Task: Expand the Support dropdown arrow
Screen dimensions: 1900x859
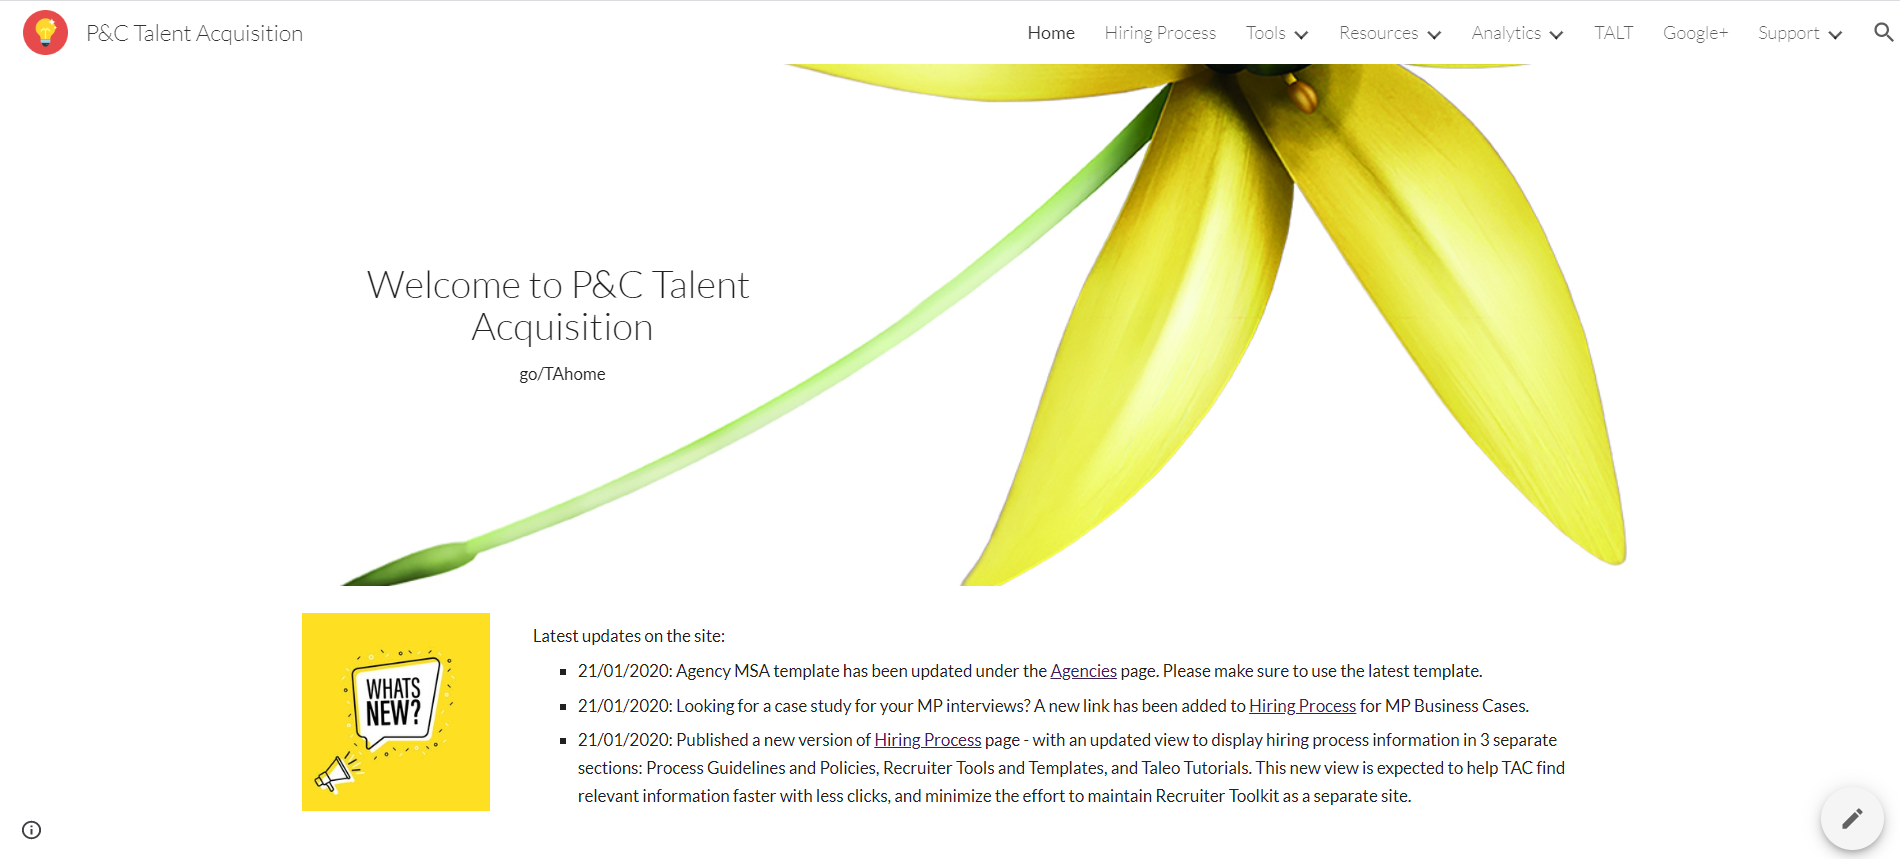Action: coord(1835,34)
